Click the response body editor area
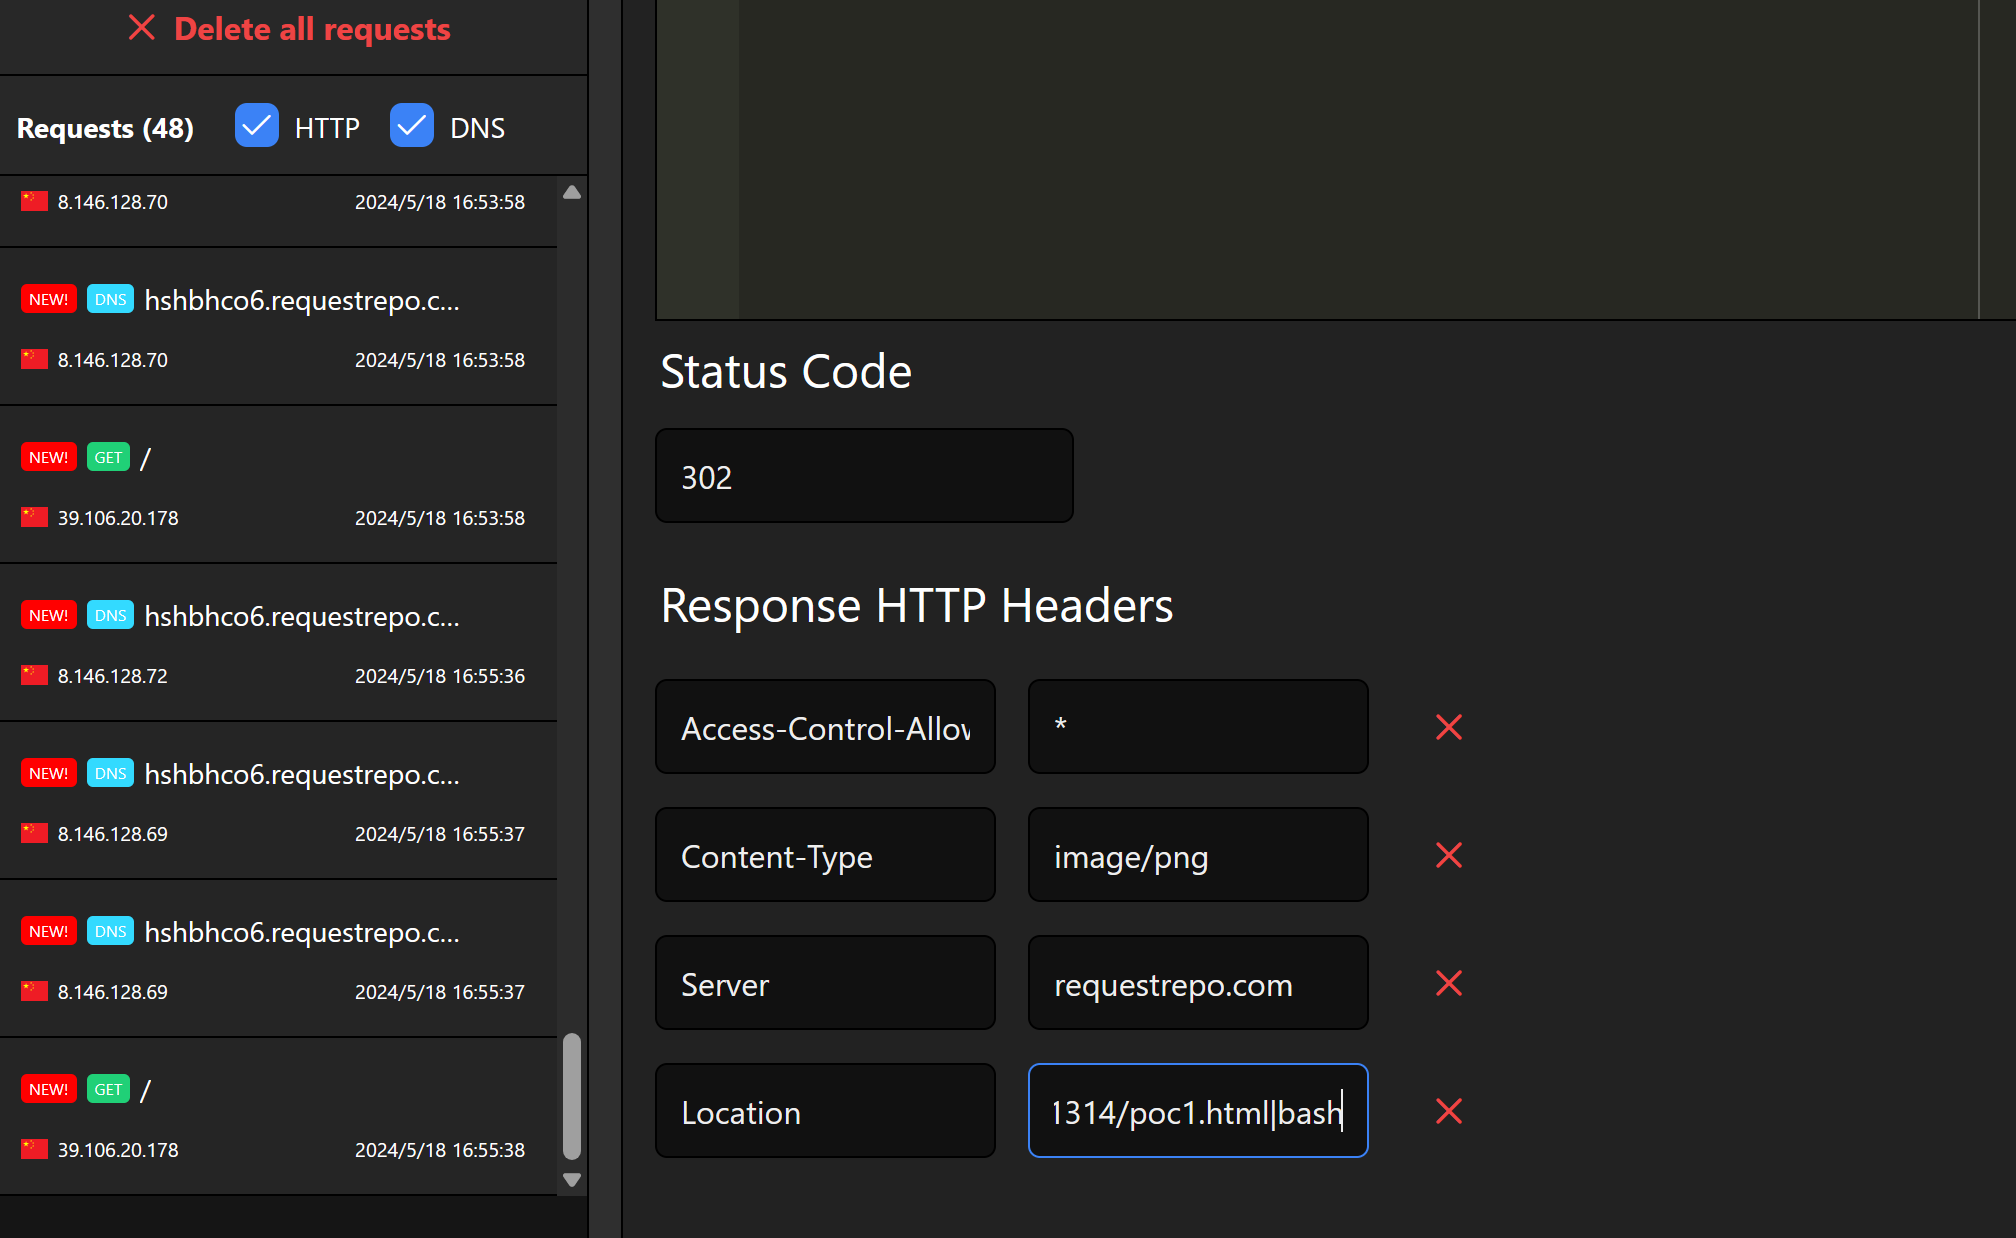 (x=1335, y=160)
